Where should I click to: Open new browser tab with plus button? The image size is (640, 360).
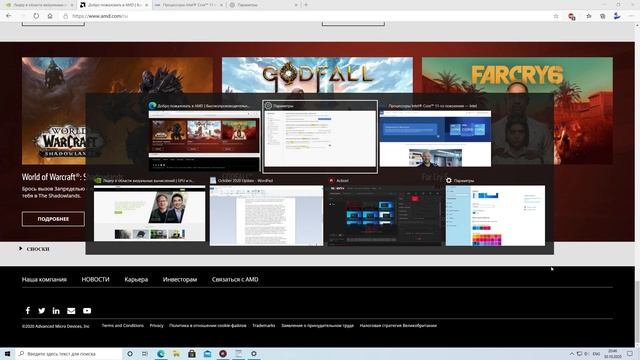(x=306, y=5)
